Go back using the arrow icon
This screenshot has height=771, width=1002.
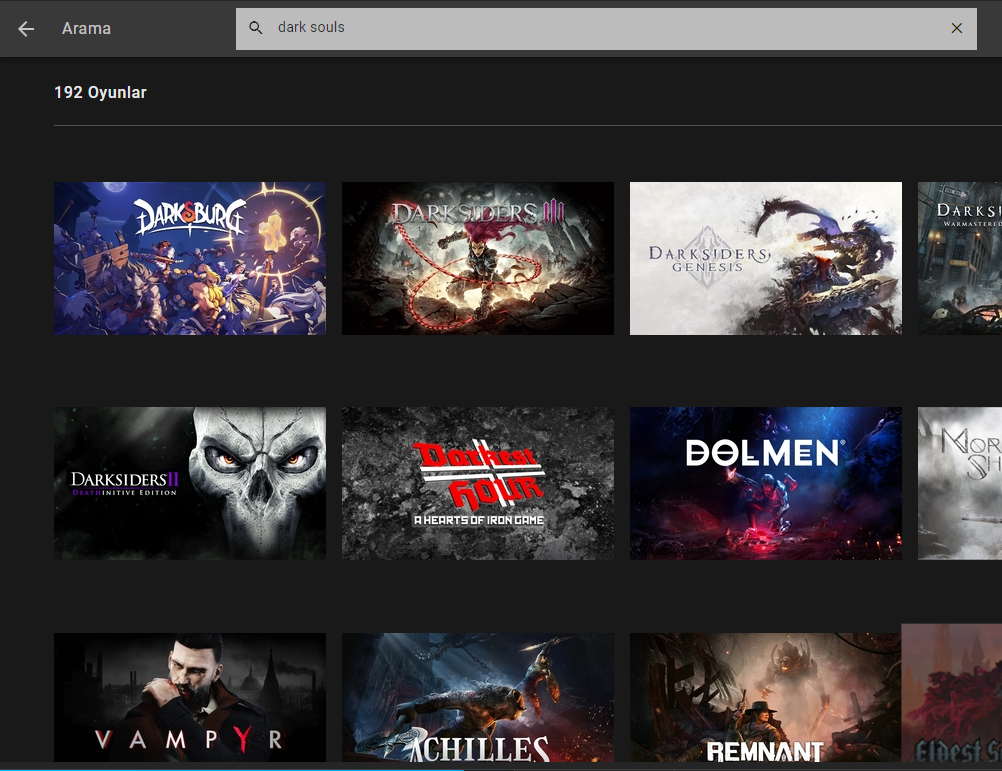pos(26,29)
